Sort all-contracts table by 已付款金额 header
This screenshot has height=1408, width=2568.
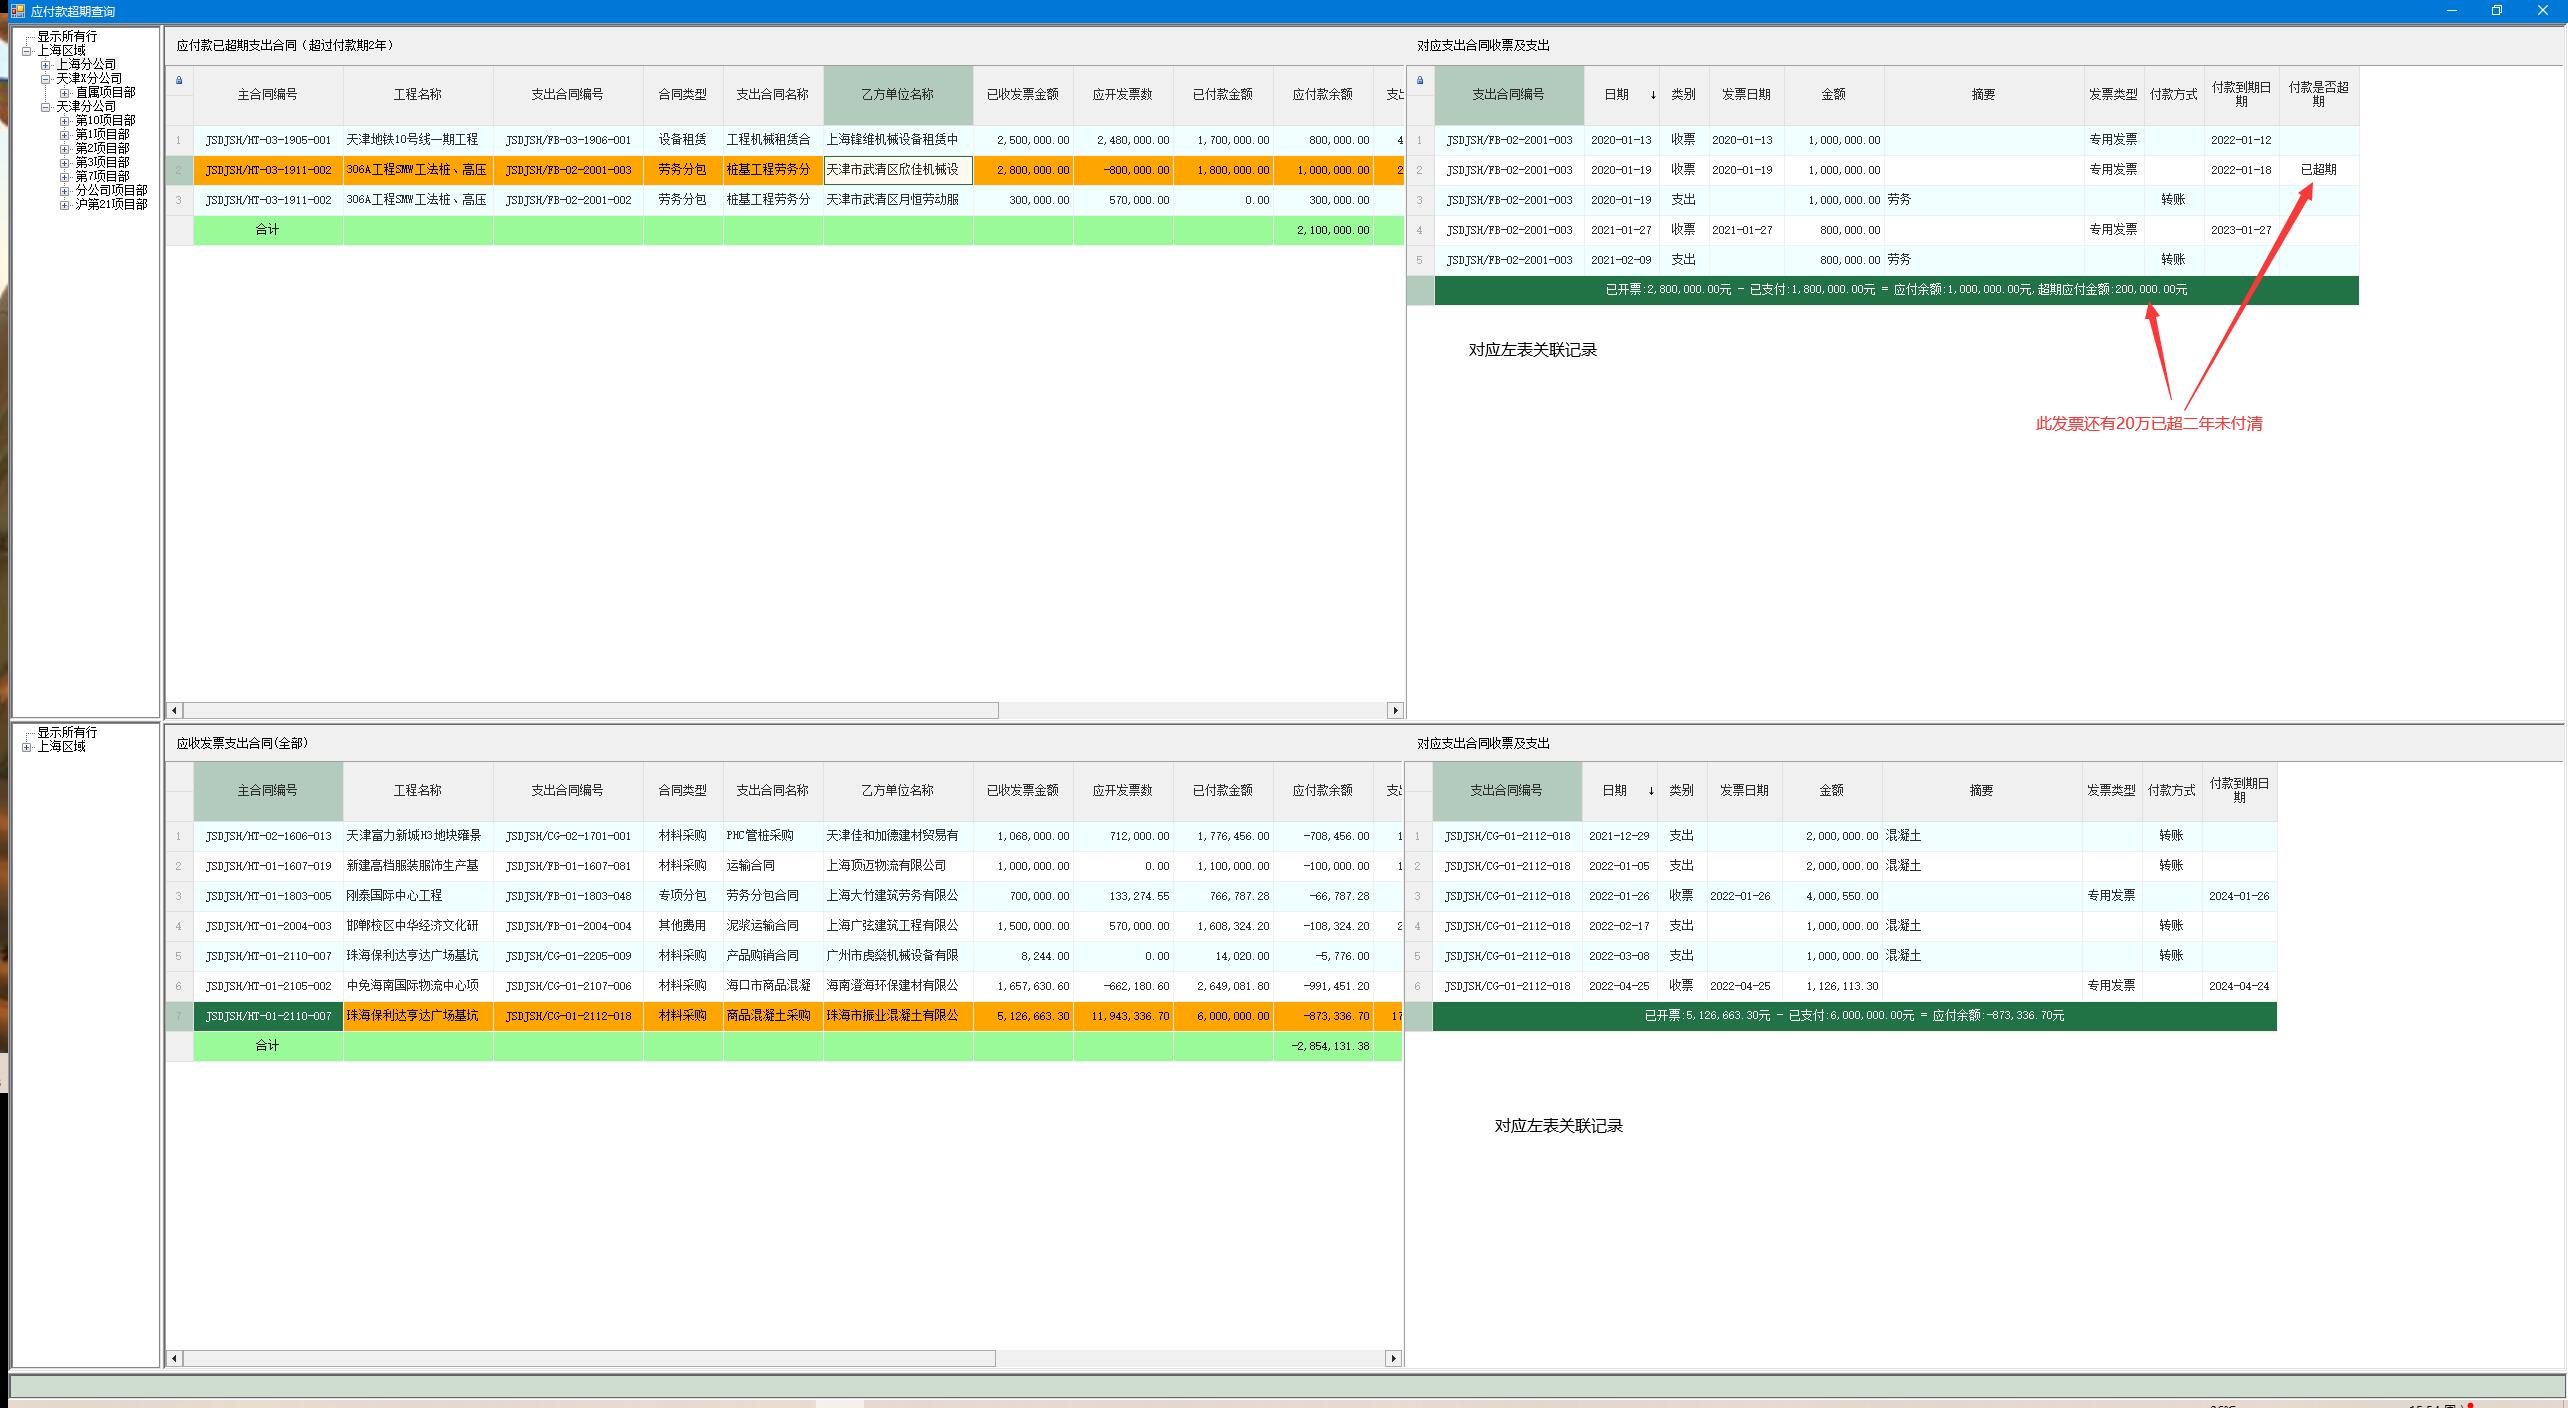[1223, 791]
